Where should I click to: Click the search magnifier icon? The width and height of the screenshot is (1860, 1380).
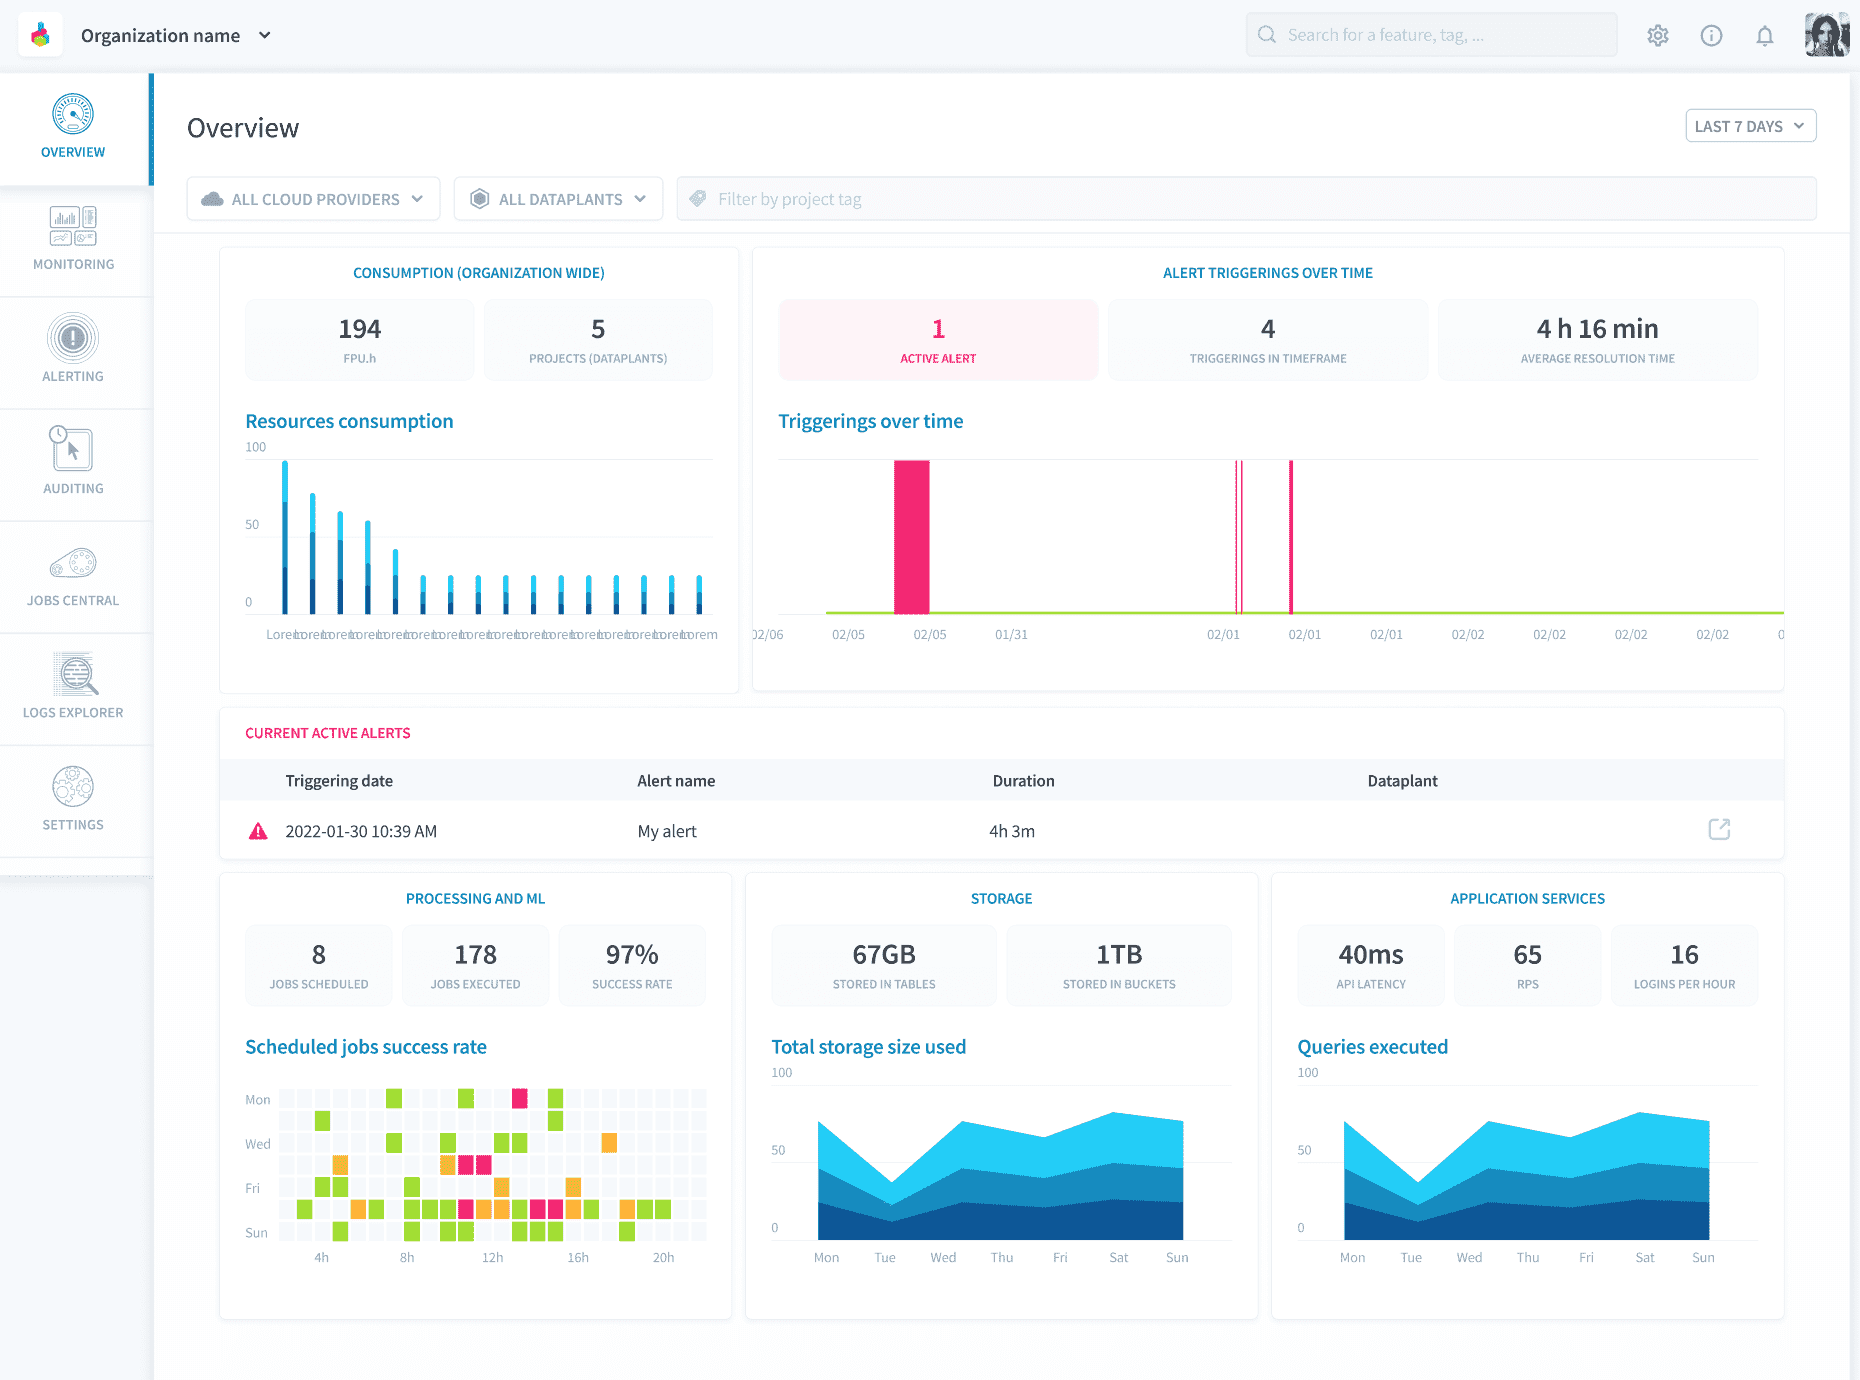(1267, 35)
